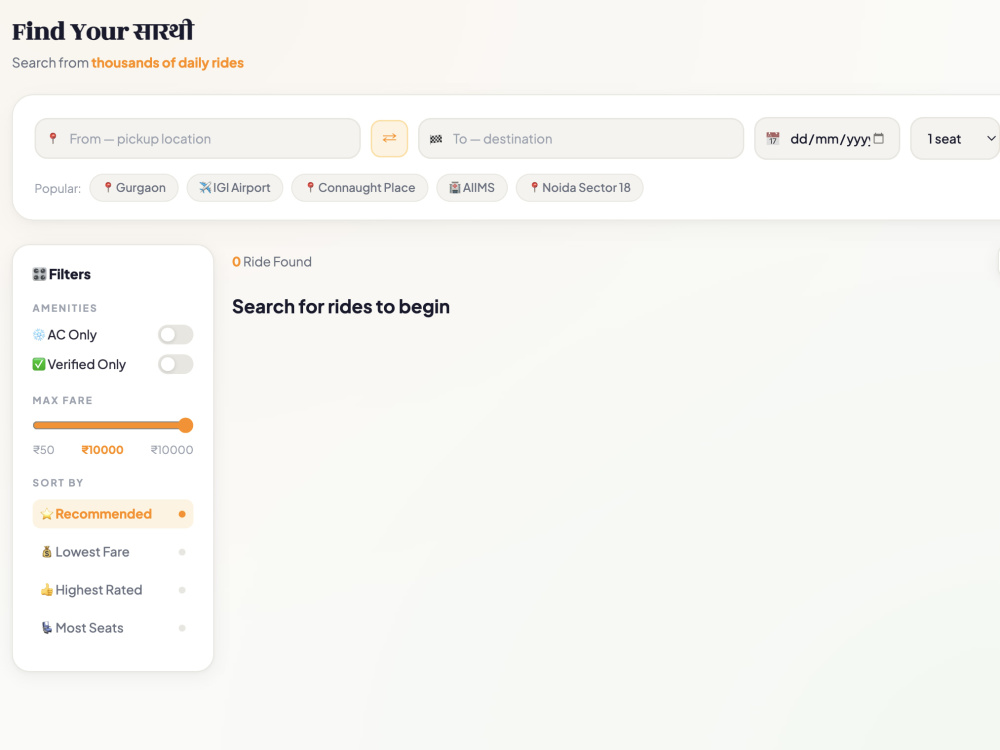The width and height of the screenshot is (1000, 750).
Task: Click the ₹50 minimum fare label
Action: tap(43, 450)
